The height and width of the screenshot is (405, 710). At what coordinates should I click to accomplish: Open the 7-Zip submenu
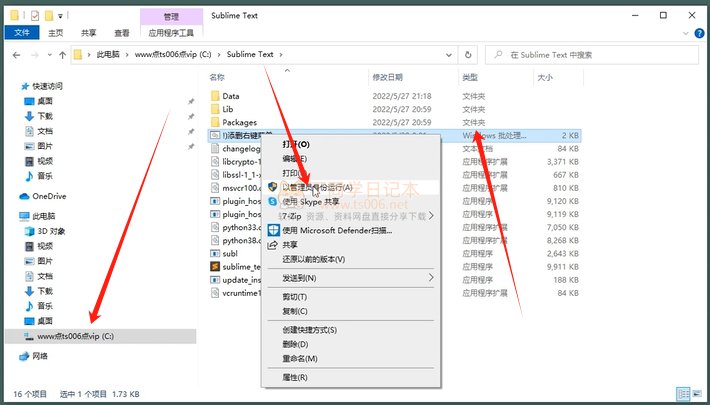point(351,216)
